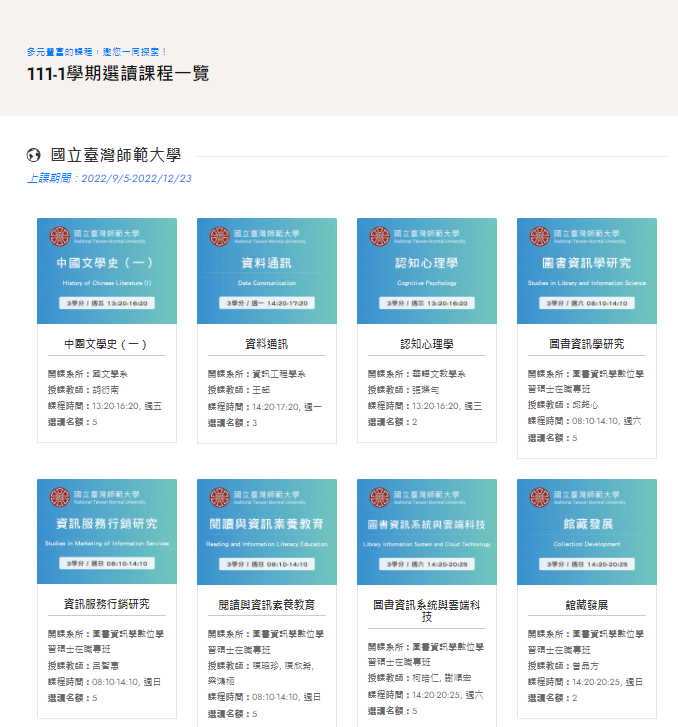678x727 pixels.
Task: Open the 館藏發展 Collection Development banner image
Action: (x=587, y=532)
